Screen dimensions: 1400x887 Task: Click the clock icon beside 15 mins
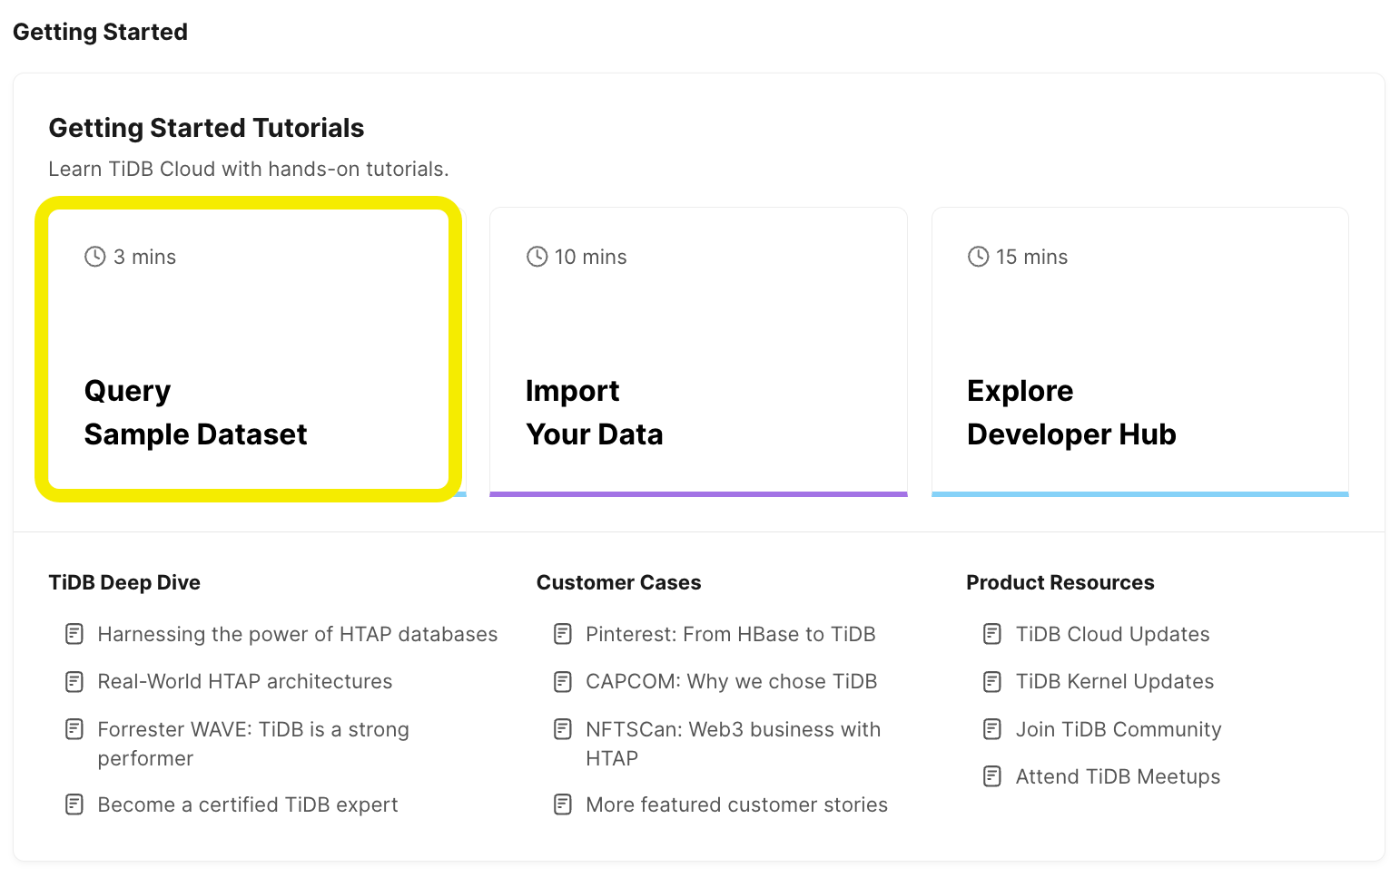(x=978, y=257)
